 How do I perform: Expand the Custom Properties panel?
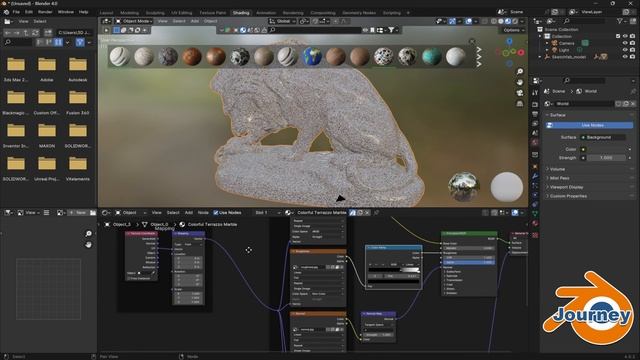(568, 196)
